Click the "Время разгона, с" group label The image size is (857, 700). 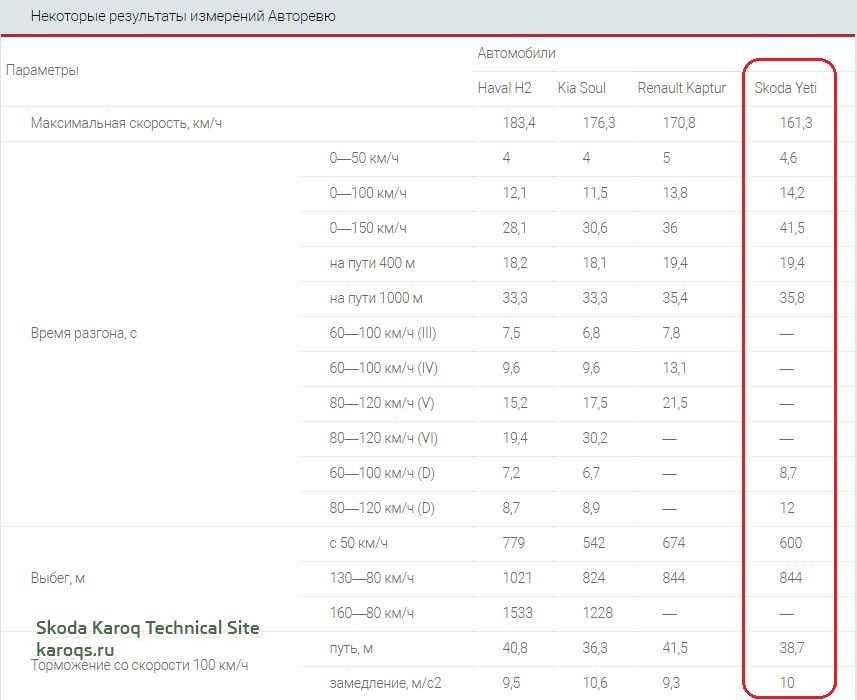point(84,333)
